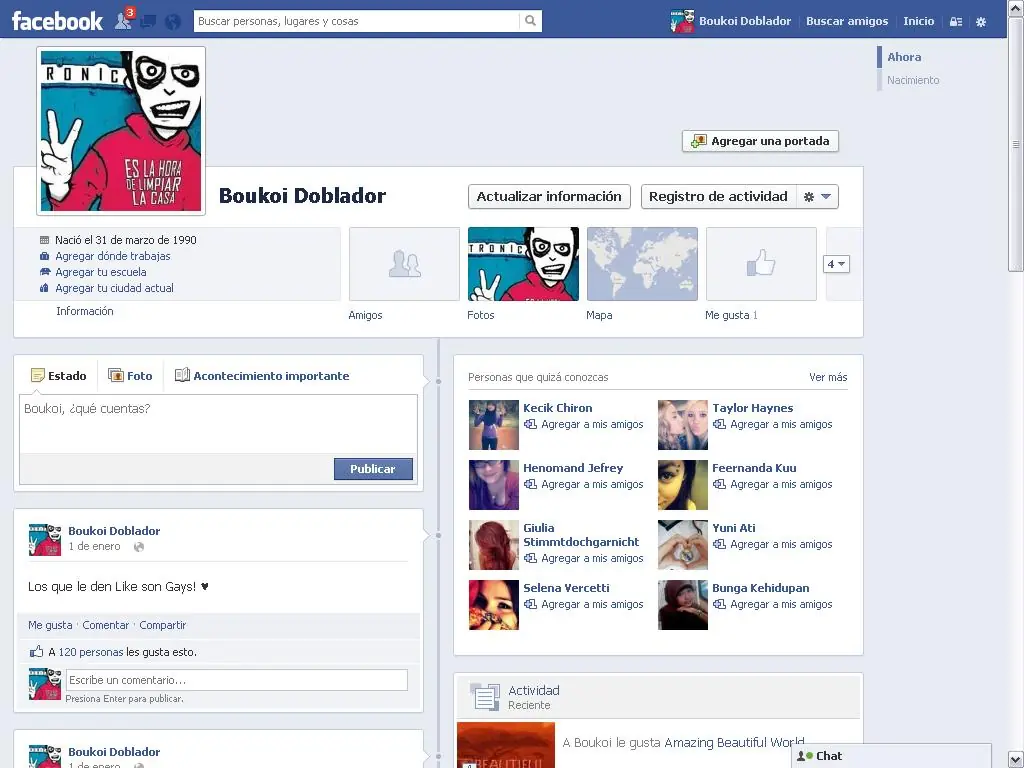Click the thumbs-up icon beside 120 personas
This screenshot has width=1024, height=768.
tap(37, 651)
